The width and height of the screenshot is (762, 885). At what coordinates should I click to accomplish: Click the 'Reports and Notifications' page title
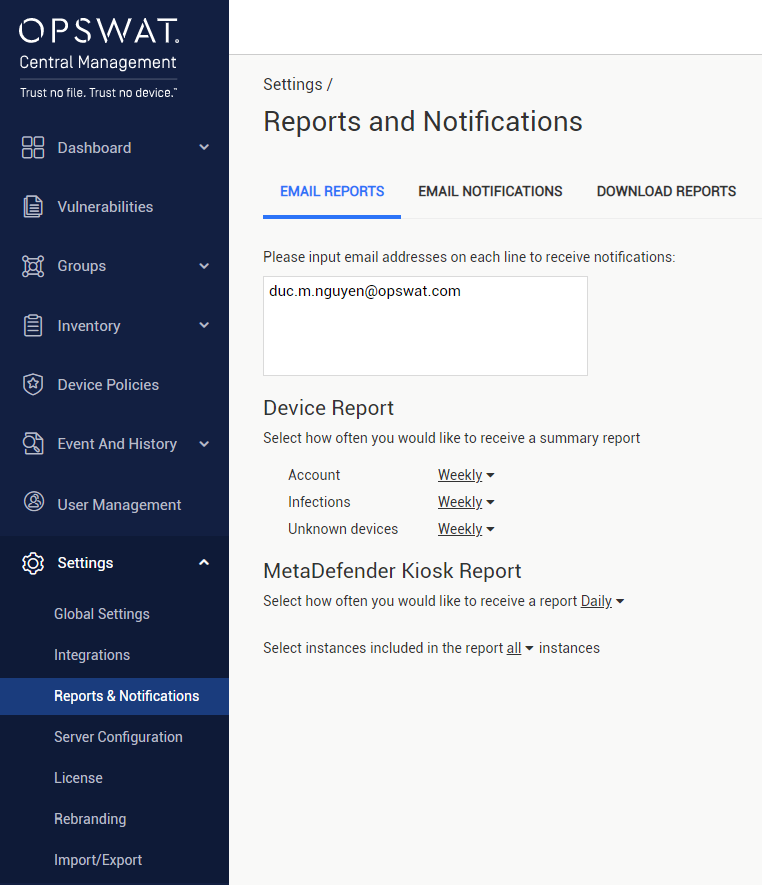(423, 122)
